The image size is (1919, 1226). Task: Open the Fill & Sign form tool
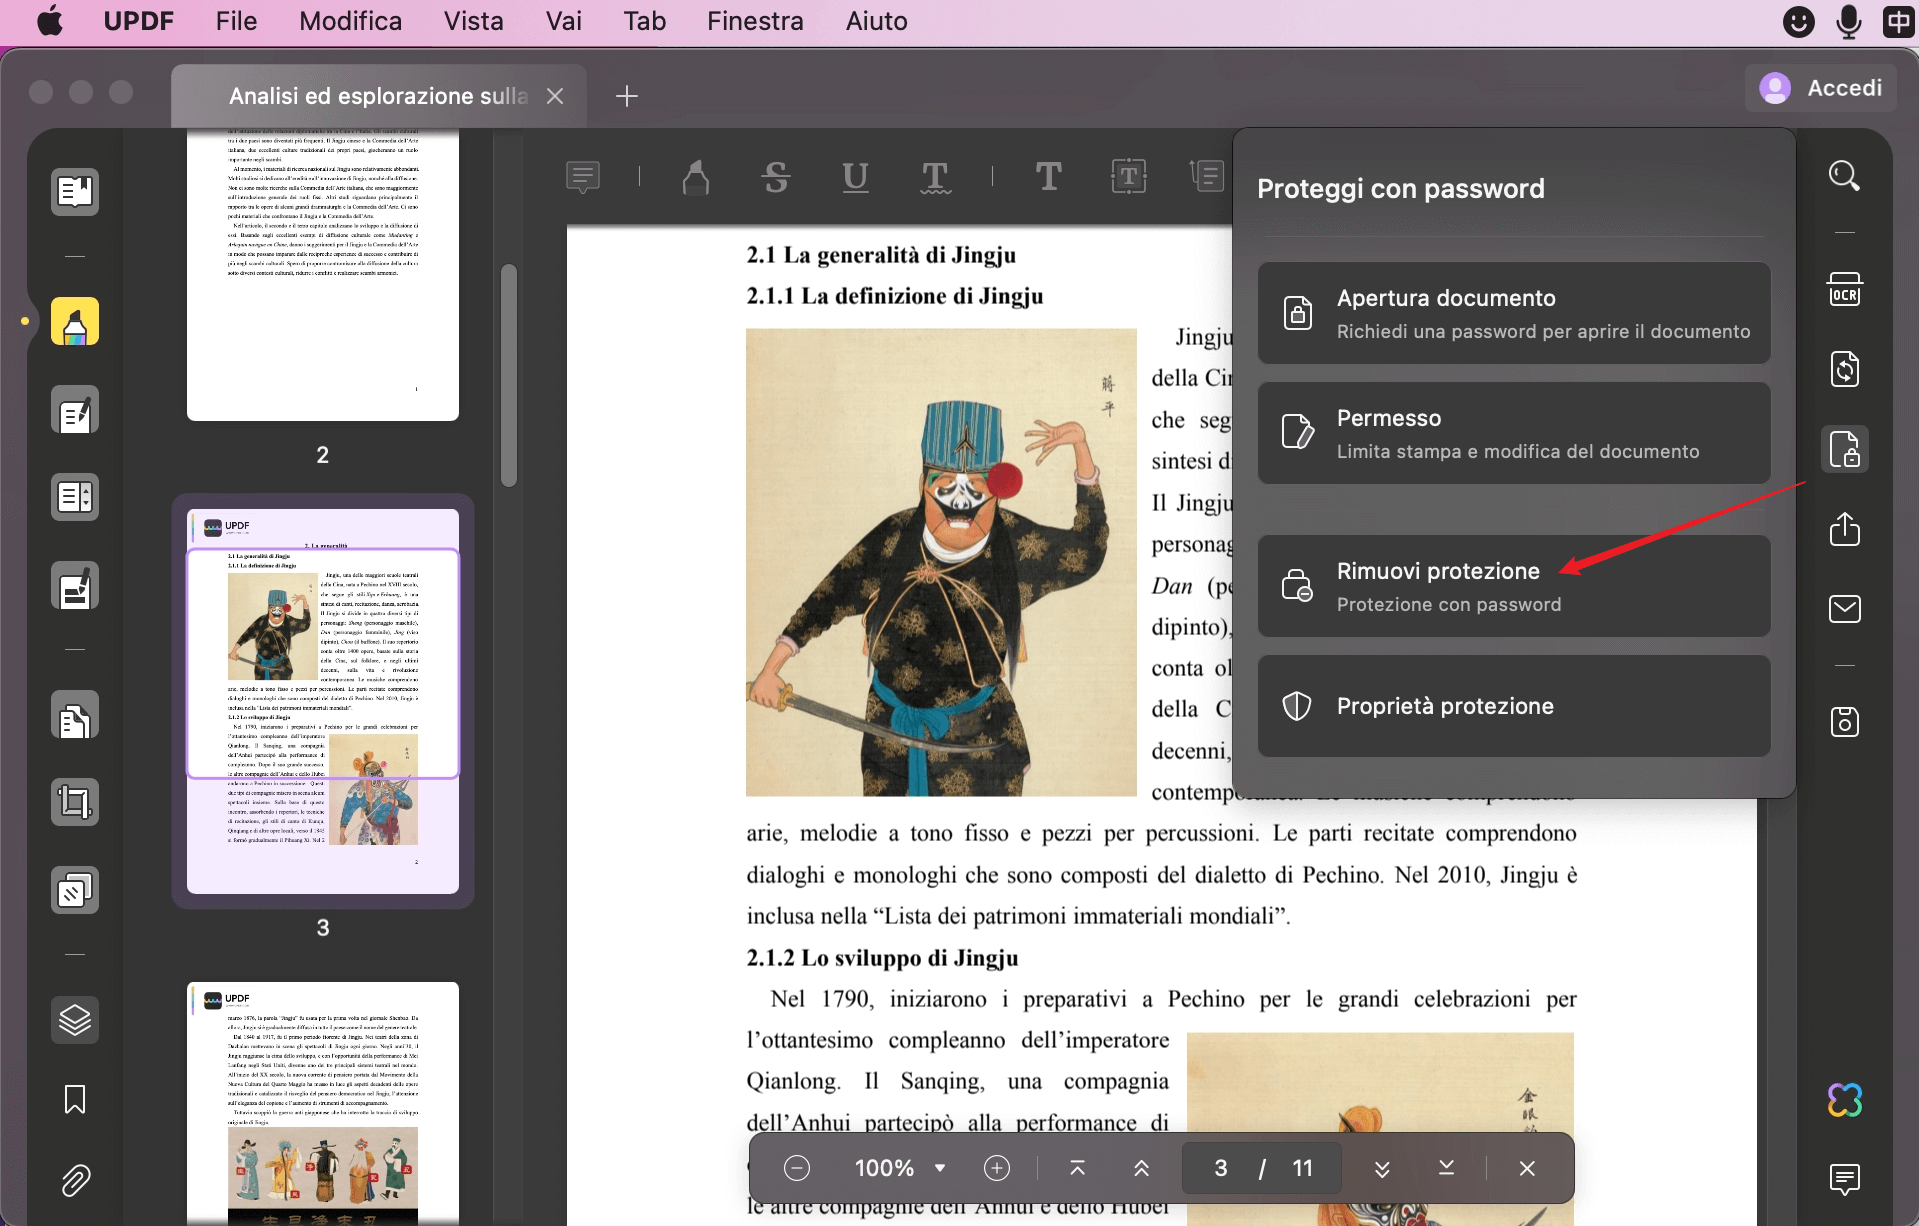click(x=75, y=586)
